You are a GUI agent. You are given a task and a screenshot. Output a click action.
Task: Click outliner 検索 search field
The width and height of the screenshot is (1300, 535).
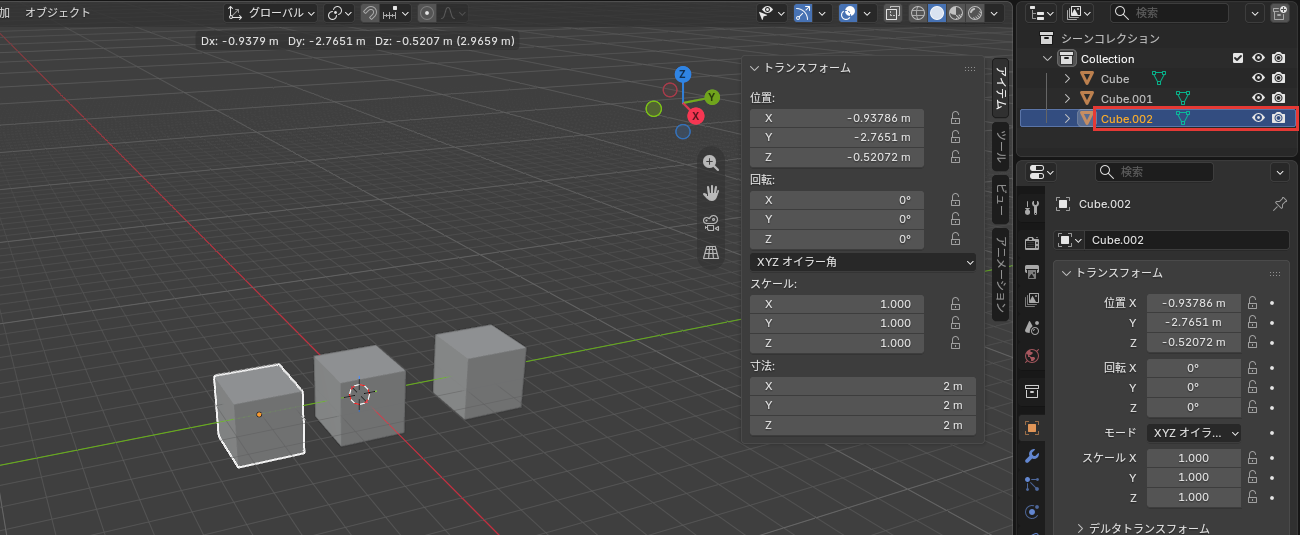[x=1169, y=13]
